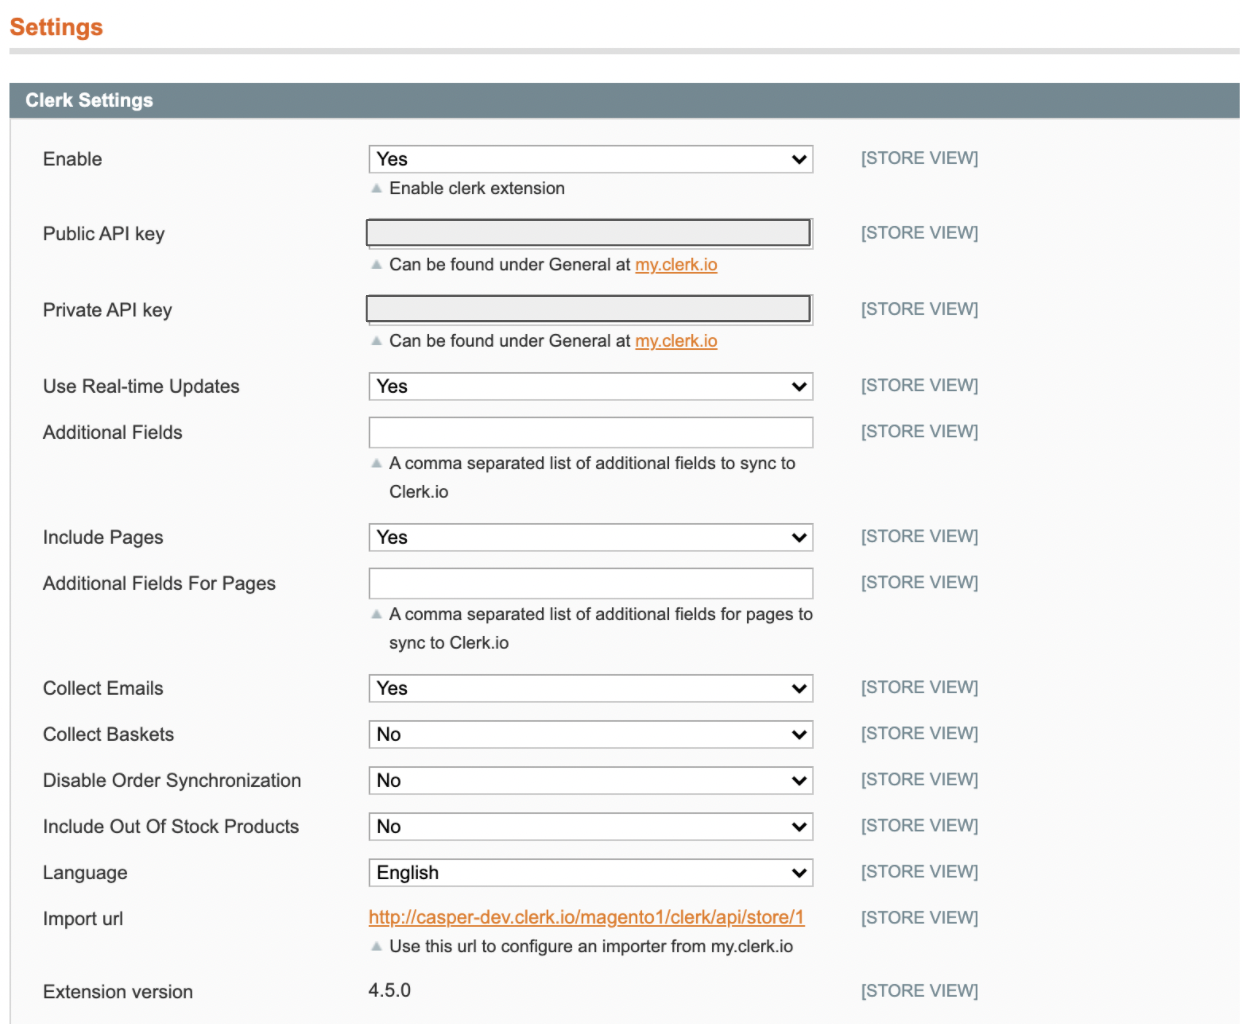The image size is (1242, 1024).
Task: Focus the Additional Fields For Pages input
Action: 590,583
